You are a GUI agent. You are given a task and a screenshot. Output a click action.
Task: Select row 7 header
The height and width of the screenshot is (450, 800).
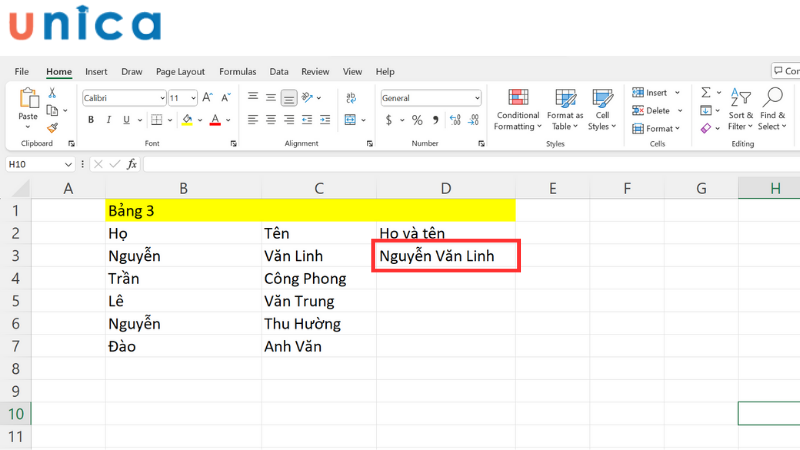[x=15, y=346]
